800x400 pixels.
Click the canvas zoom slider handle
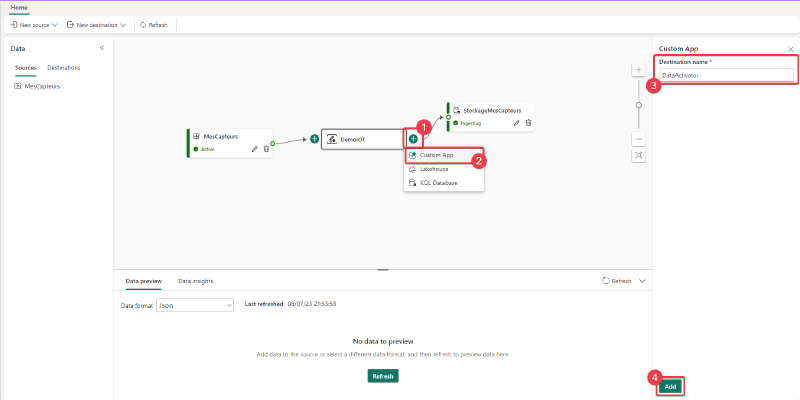pyautogui.click(x=638, y=105)
